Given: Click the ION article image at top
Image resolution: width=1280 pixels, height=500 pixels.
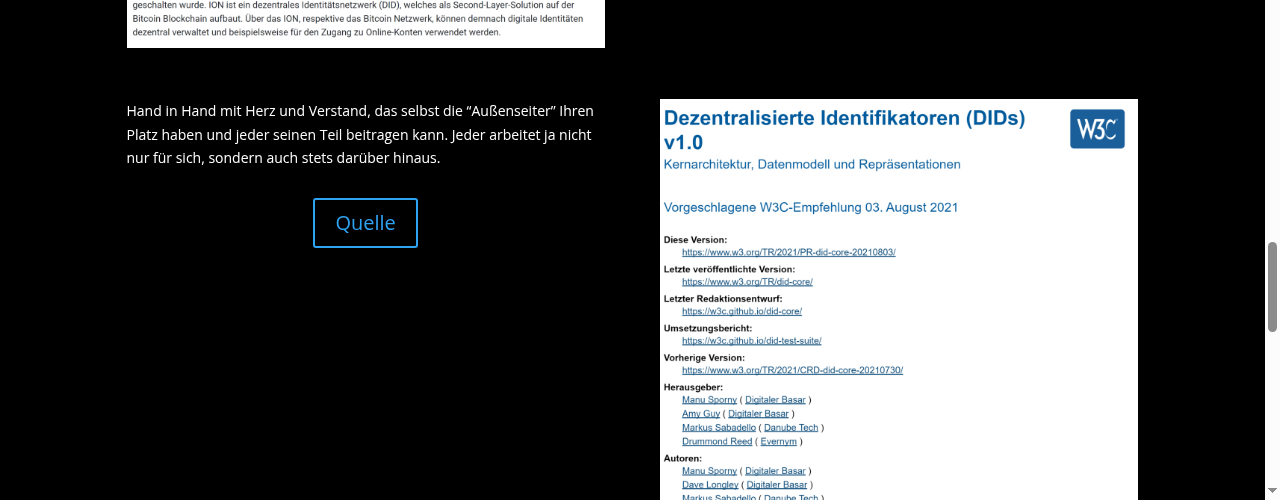Looking at the screenshot, I should tap(366, 24).
